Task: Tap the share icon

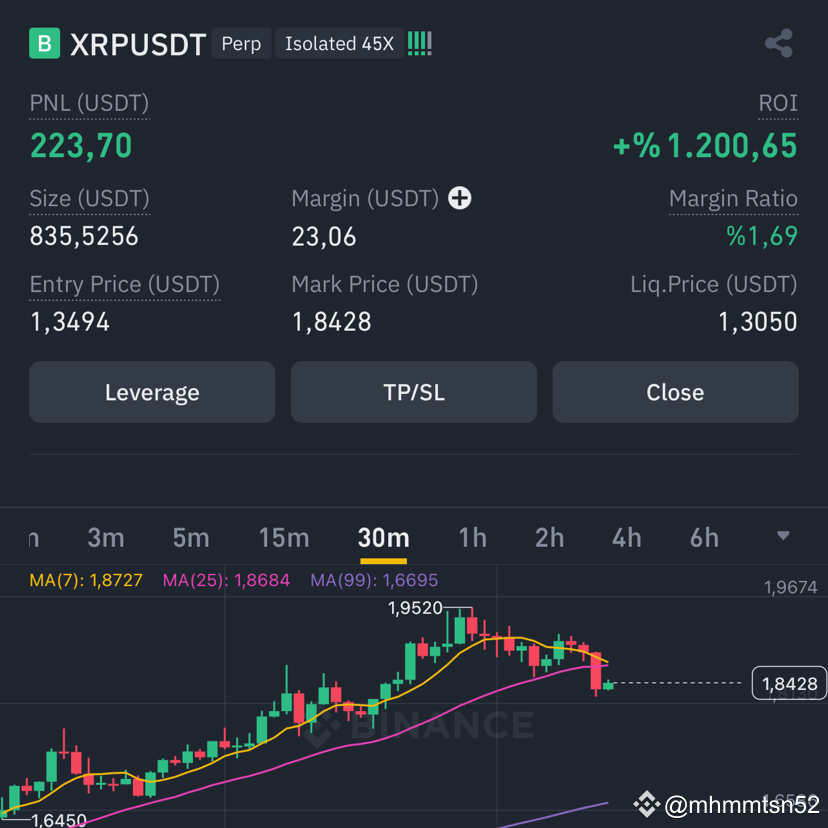Action: 779,43
